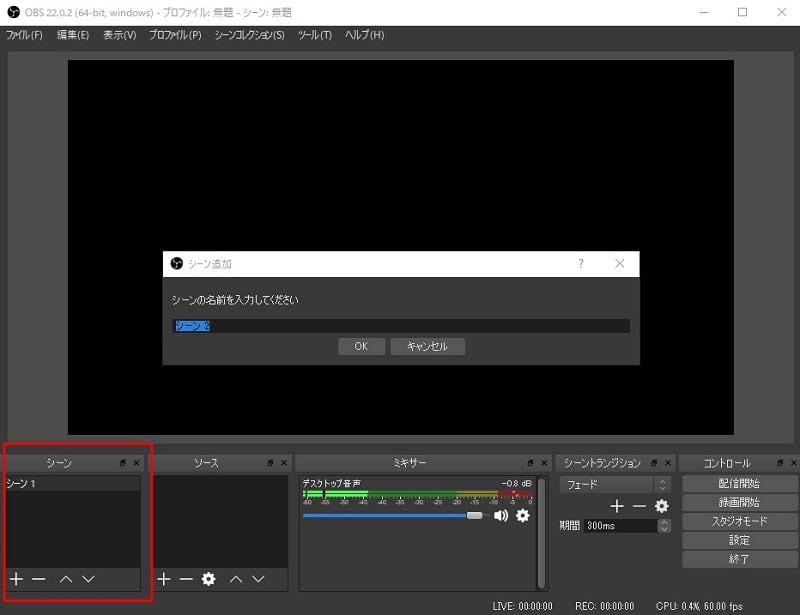Open デスクトップ音声 settings gear in the mixer
This screenshot has width=800, height=615.
point(522,515)
